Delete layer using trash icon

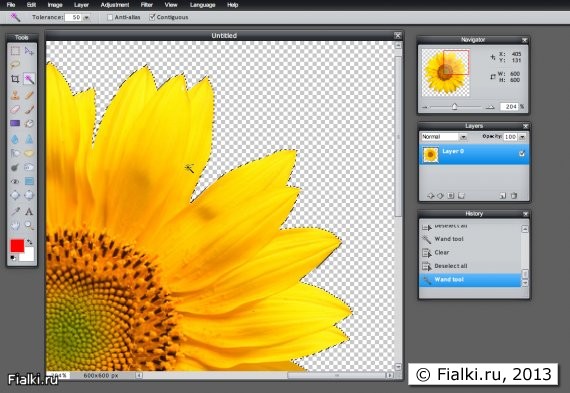[x=514, y=196]
